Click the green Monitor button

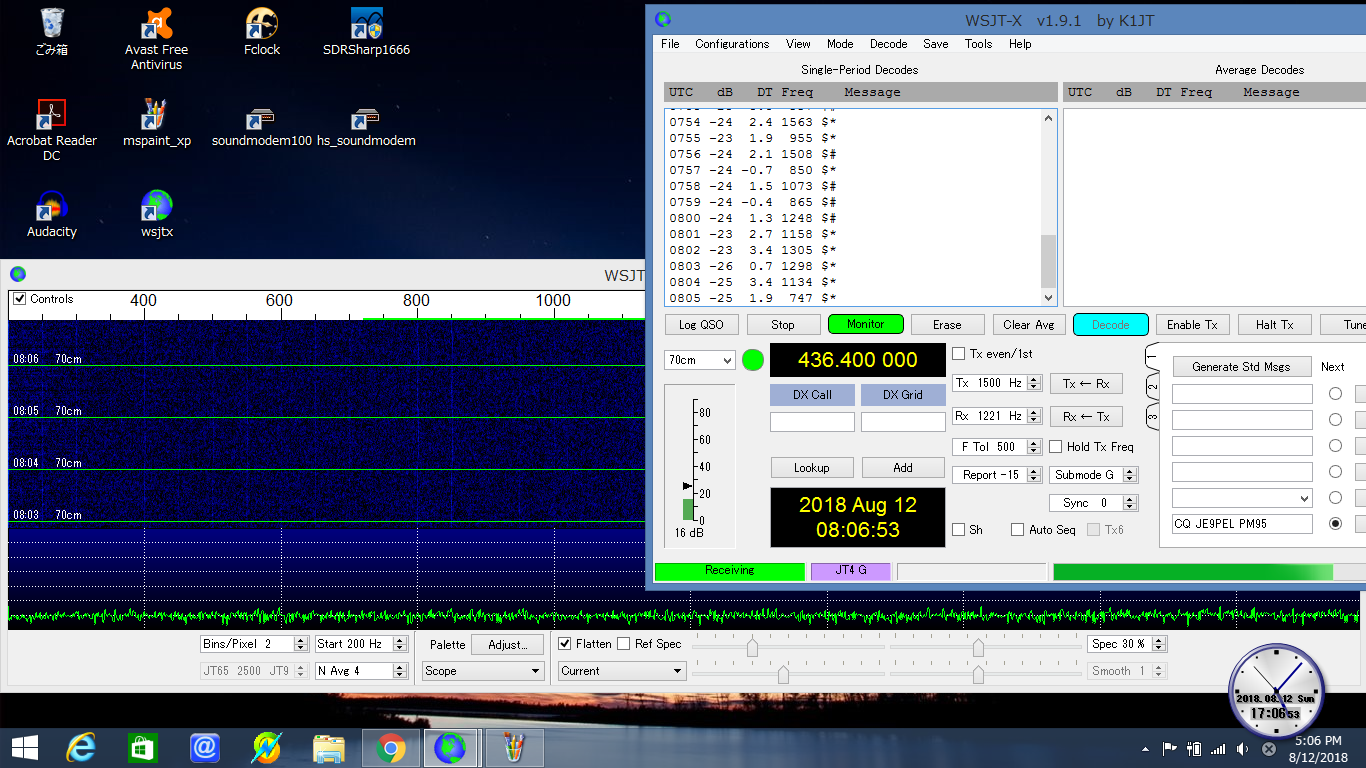866,324
